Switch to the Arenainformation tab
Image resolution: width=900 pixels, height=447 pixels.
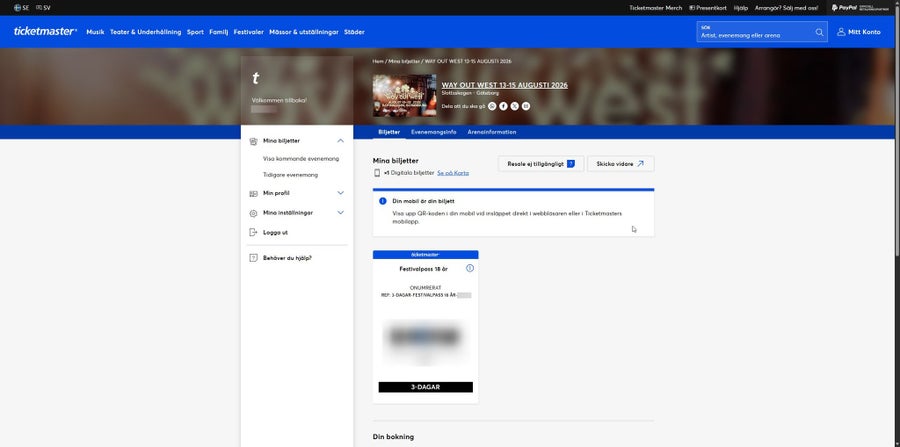coord(492,132)
